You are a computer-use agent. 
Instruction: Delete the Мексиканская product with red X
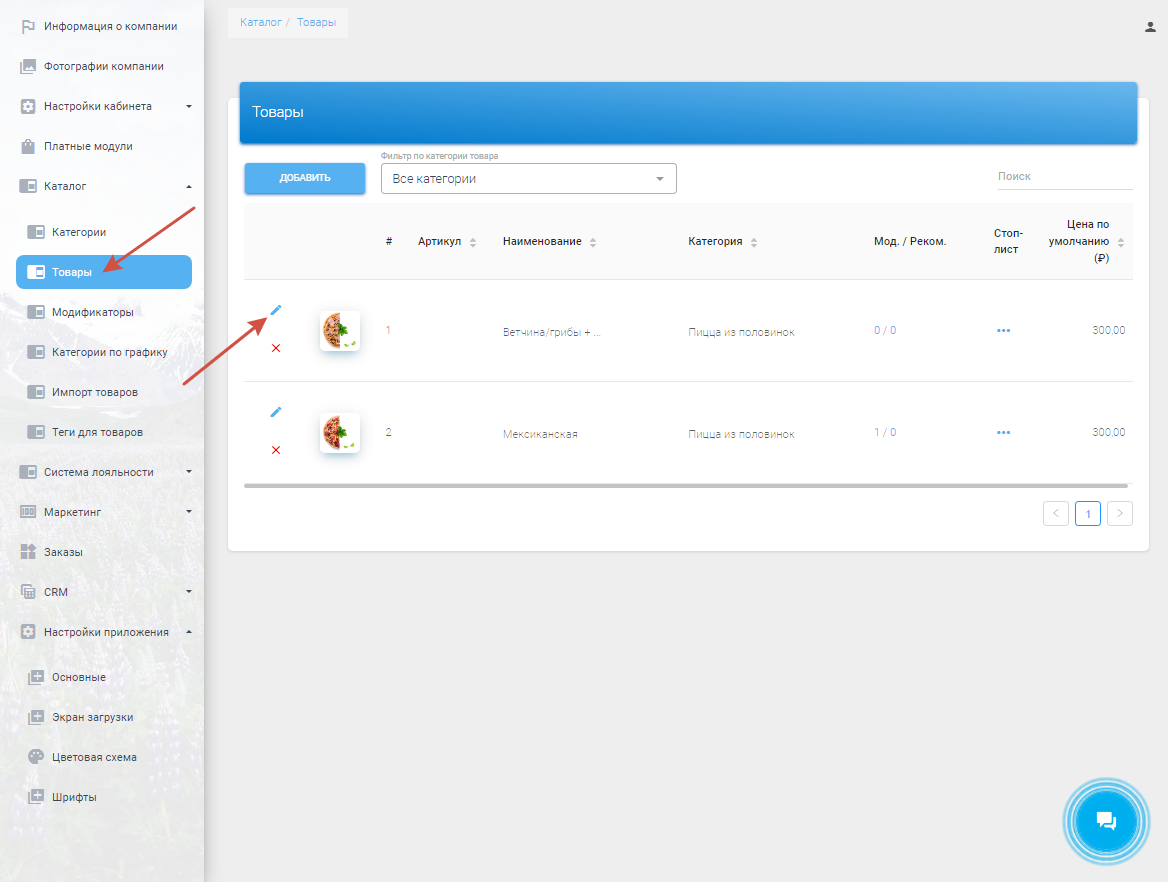[276, 450]
